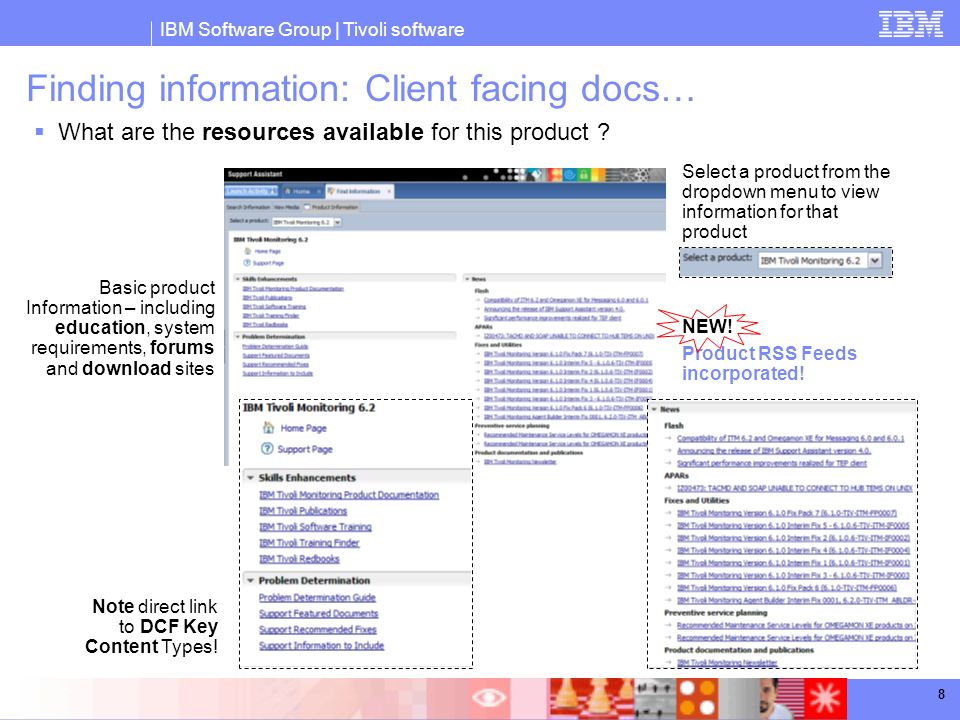
Task: Open enlarged Announcing IBM Support Assistant 4.0 link
Action: [774, 451]
